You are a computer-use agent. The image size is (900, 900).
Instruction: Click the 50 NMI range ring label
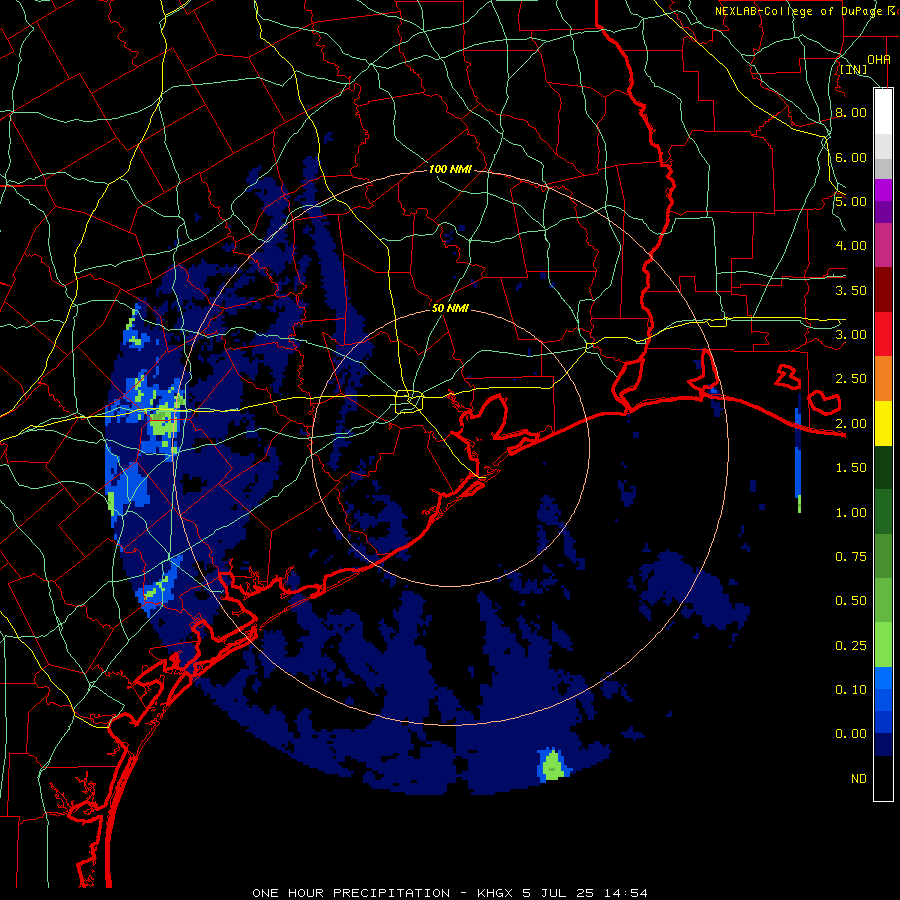click(x=450, y=308)
